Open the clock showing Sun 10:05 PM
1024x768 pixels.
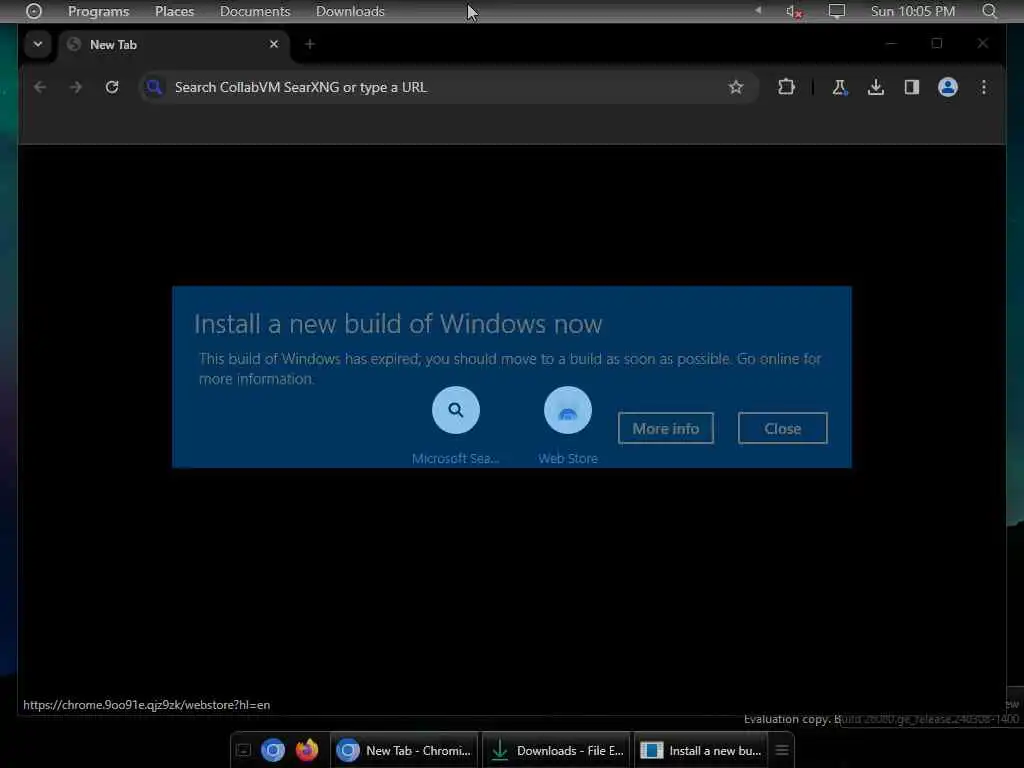point(912,11)
